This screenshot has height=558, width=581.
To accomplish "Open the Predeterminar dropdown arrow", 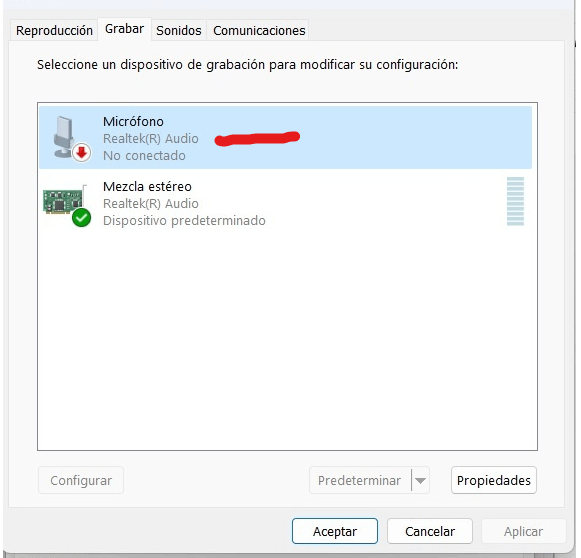I will tap(420, 481).
